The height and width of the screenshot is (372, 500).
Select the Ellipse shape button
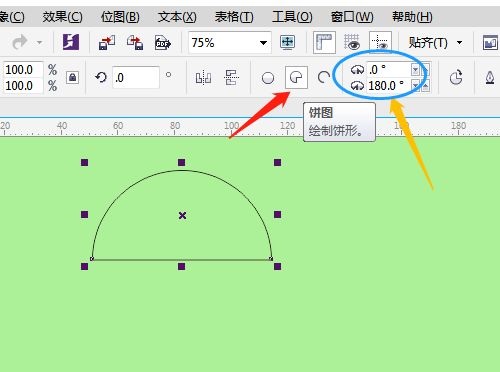[268, 78]
